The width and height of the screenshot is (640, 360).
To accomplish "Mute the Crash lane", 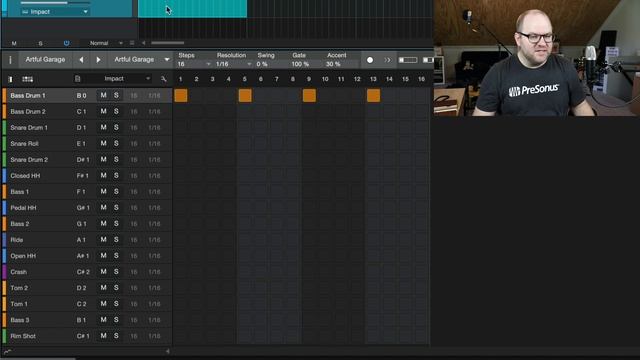I will [103, 272].
